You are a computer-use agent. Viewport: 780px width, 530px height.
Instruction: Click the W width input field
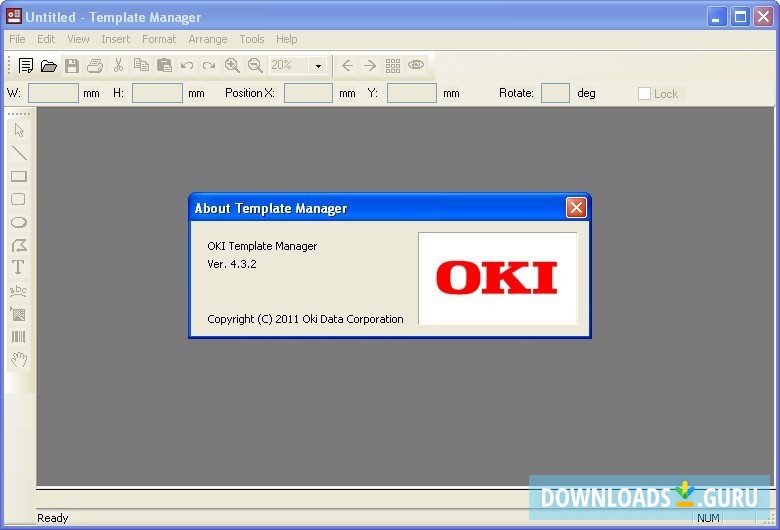point(53,93)
